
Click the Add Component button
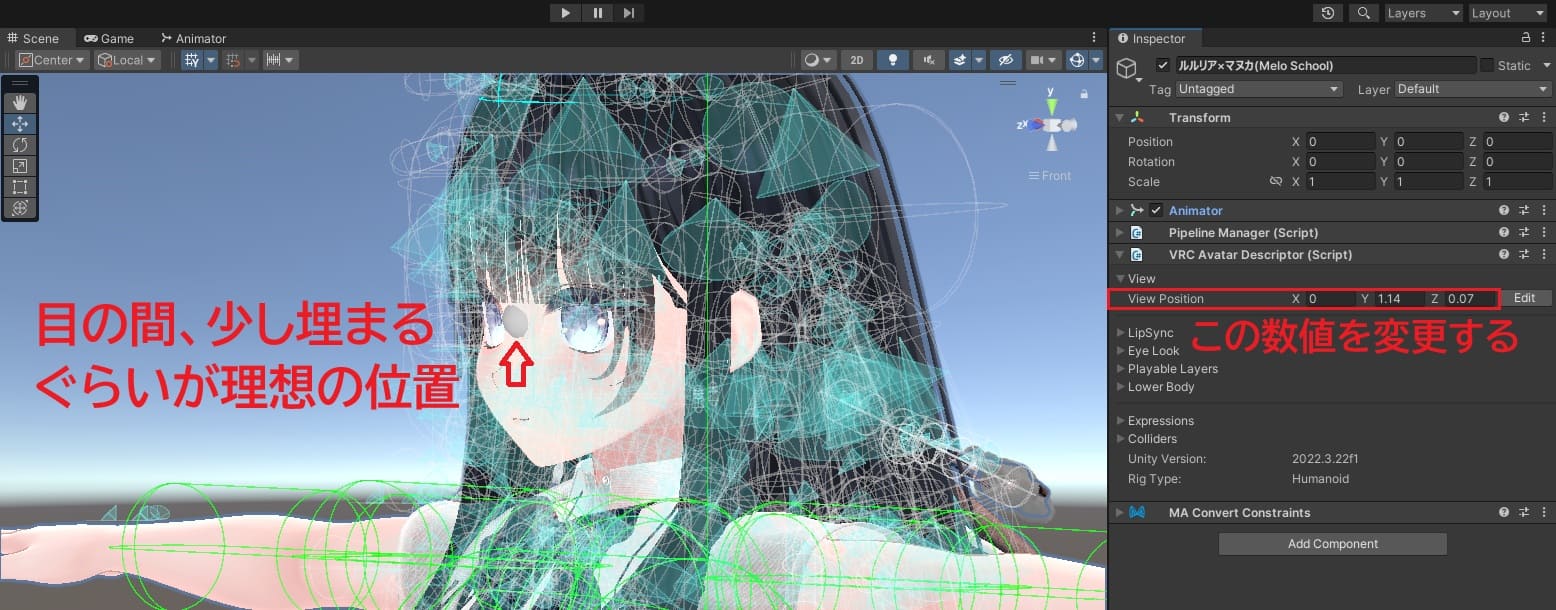point(1333,544)
